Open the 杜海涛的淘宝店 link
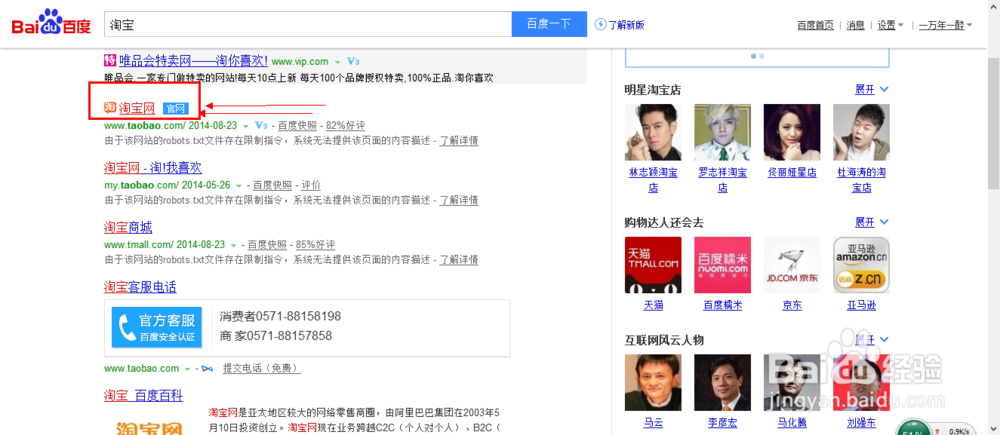Viewport: 1000px width, 435px height. (x=862, y=181)
